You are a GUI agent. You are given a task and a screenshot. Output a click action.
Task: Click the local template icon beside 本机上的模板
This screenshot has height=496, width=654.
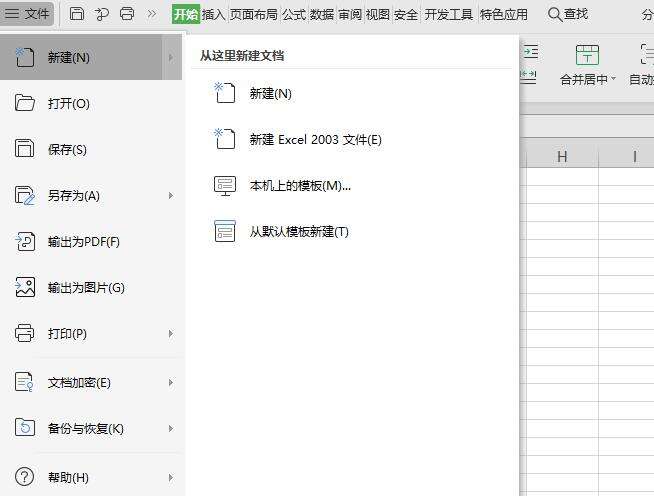tap(225, 186)
